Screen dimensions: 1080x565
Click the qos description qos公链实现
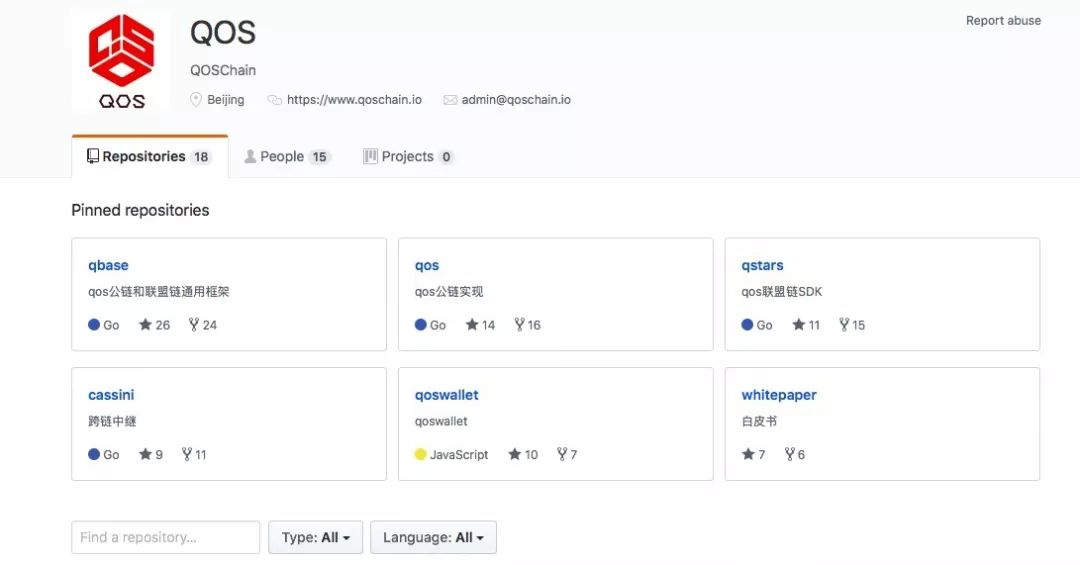[449, 291]
